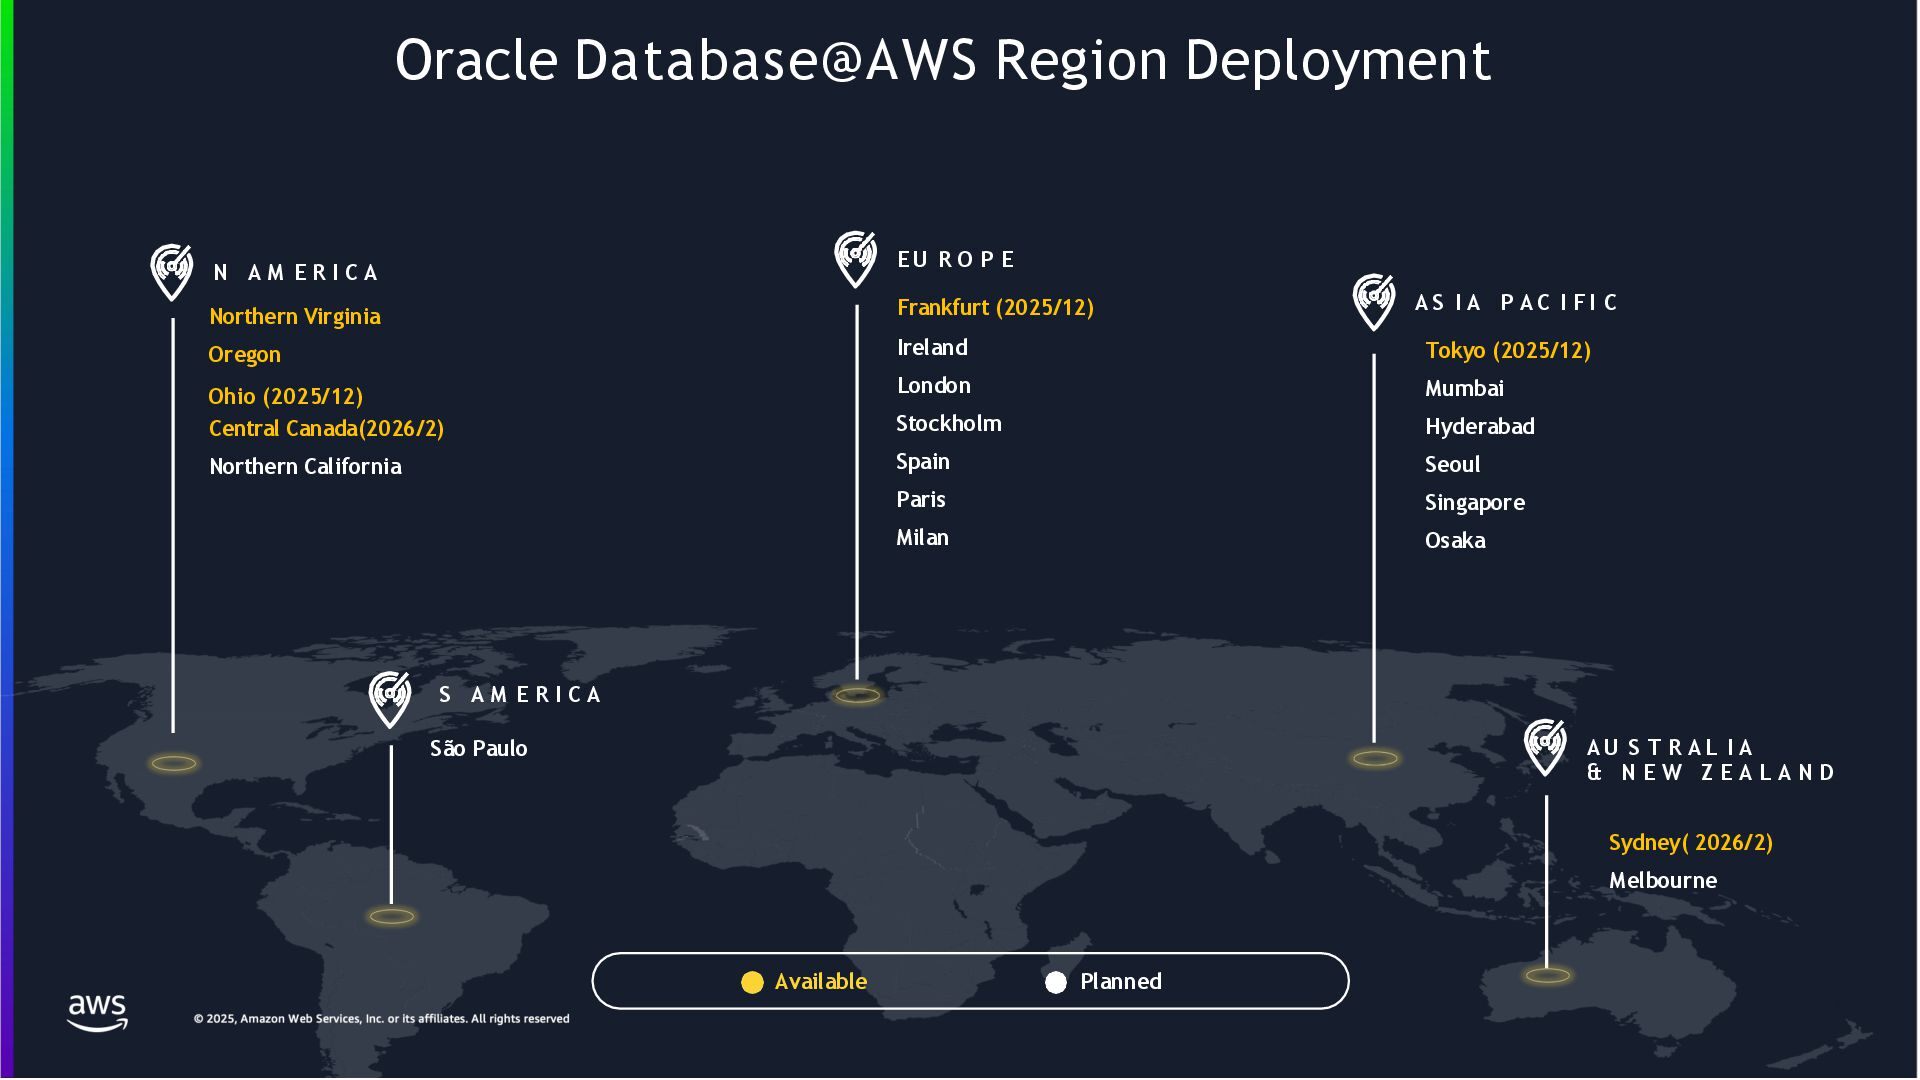This screenshot has width=1920, height=1080.
Task: Click the Australia & New Zealand pin icon
Action: [x=1545, y=746]
